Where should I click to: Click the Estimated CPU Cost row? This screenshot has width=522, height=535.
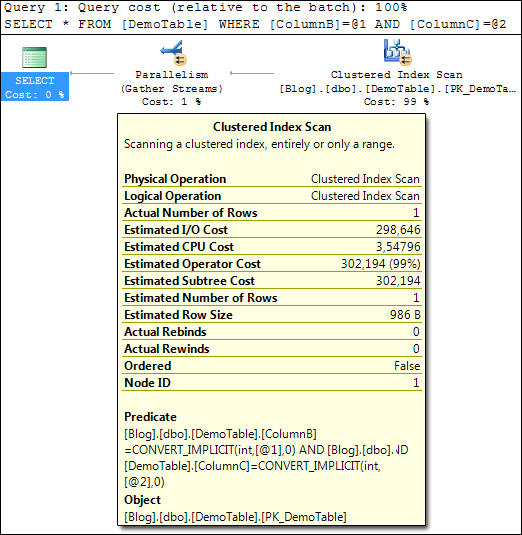click(272, 247)
